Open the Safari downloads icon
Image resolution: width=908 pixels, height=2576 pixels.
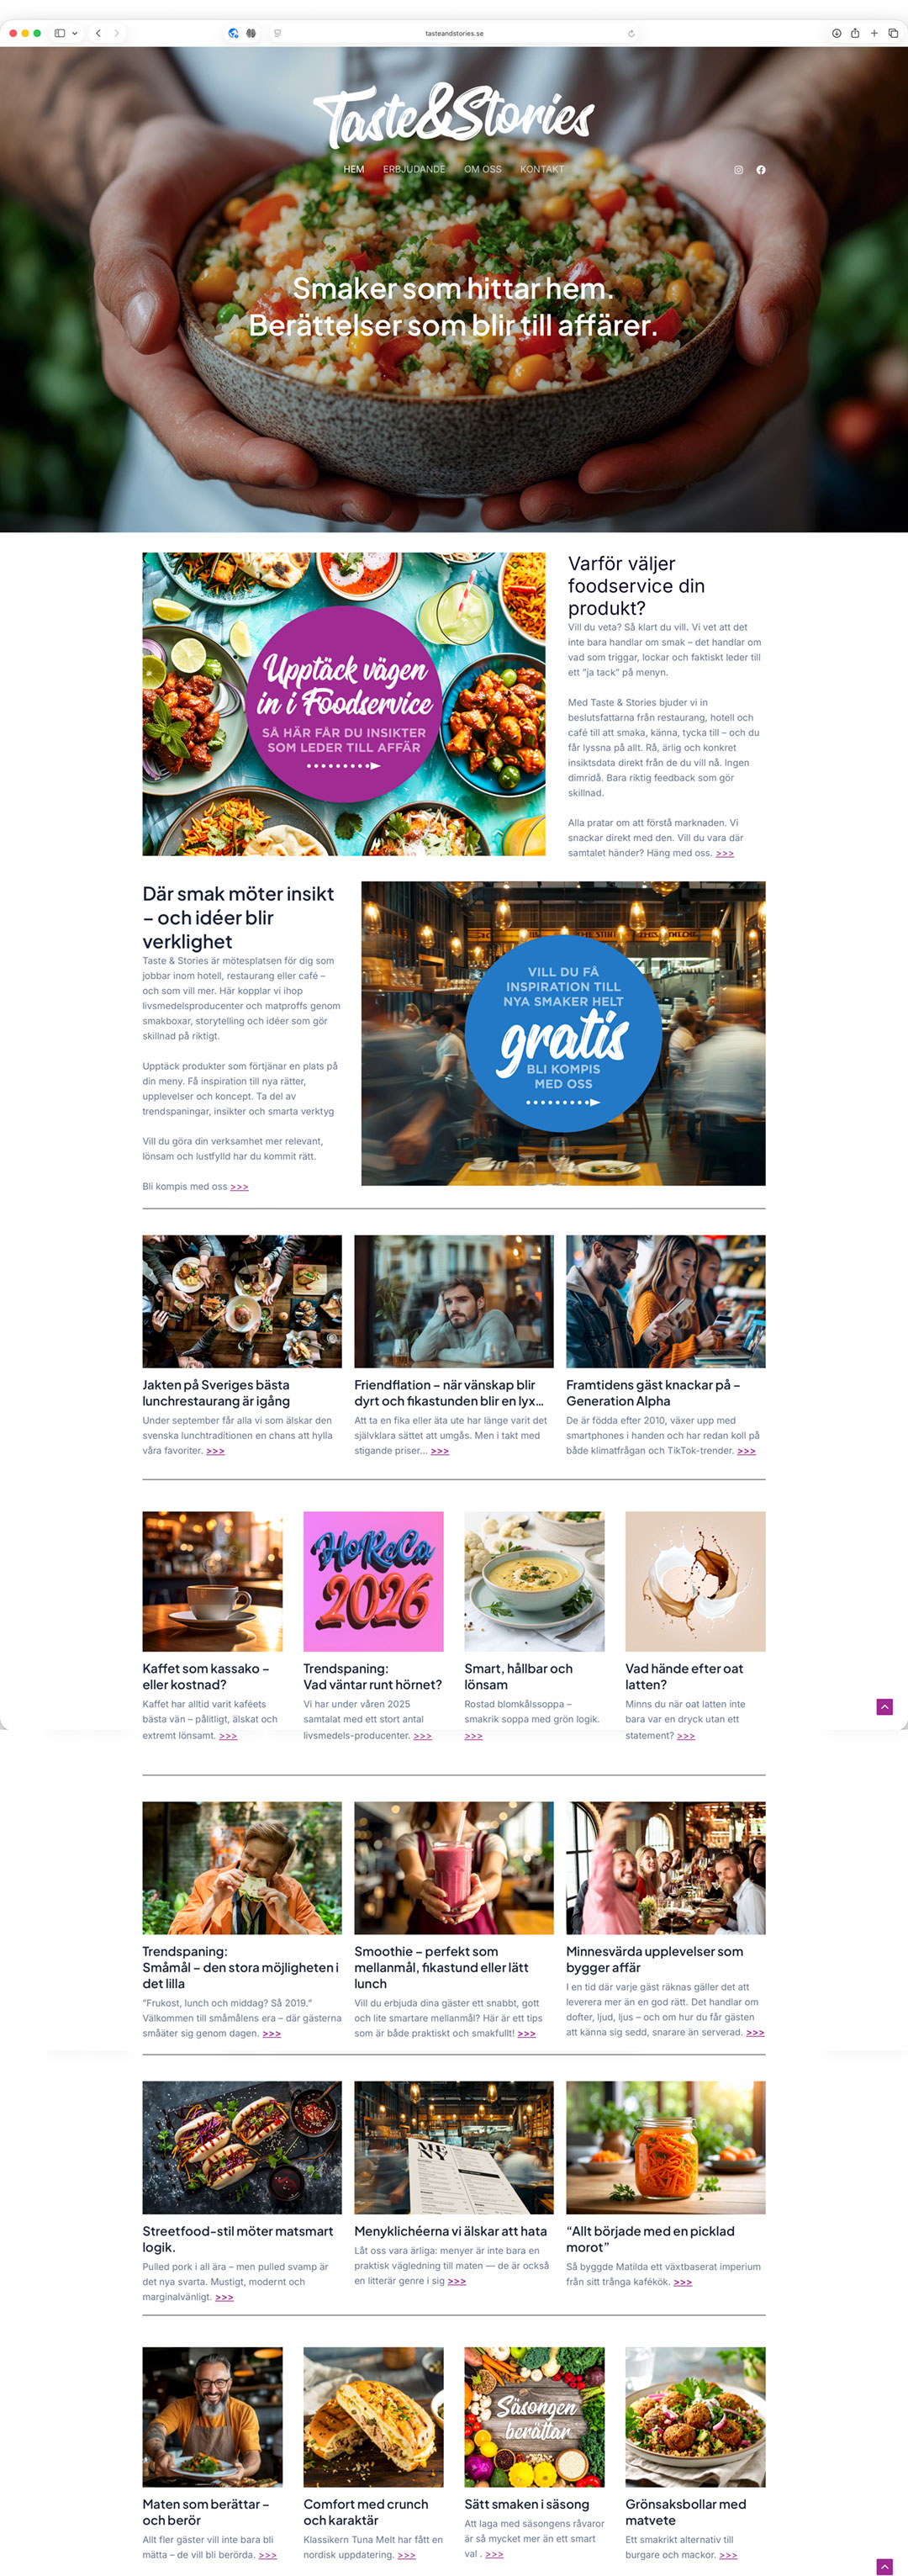click(836, 33)
